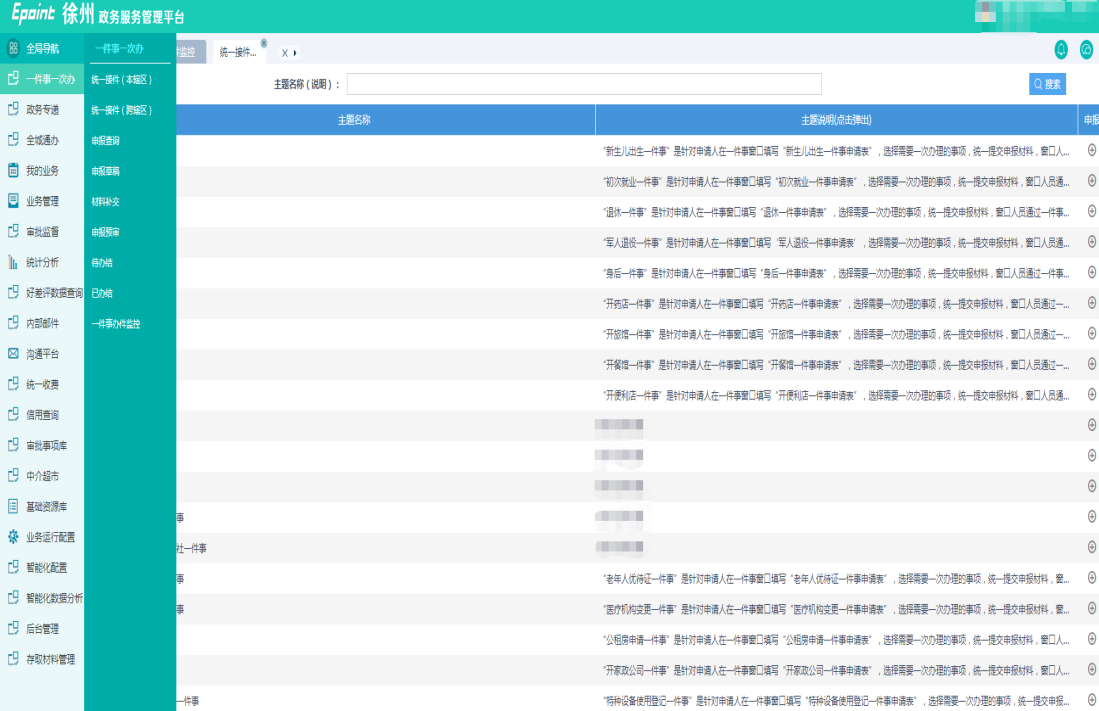Click the 搜索 search button
1099x711 pixels.
[x=1047, y=84]
